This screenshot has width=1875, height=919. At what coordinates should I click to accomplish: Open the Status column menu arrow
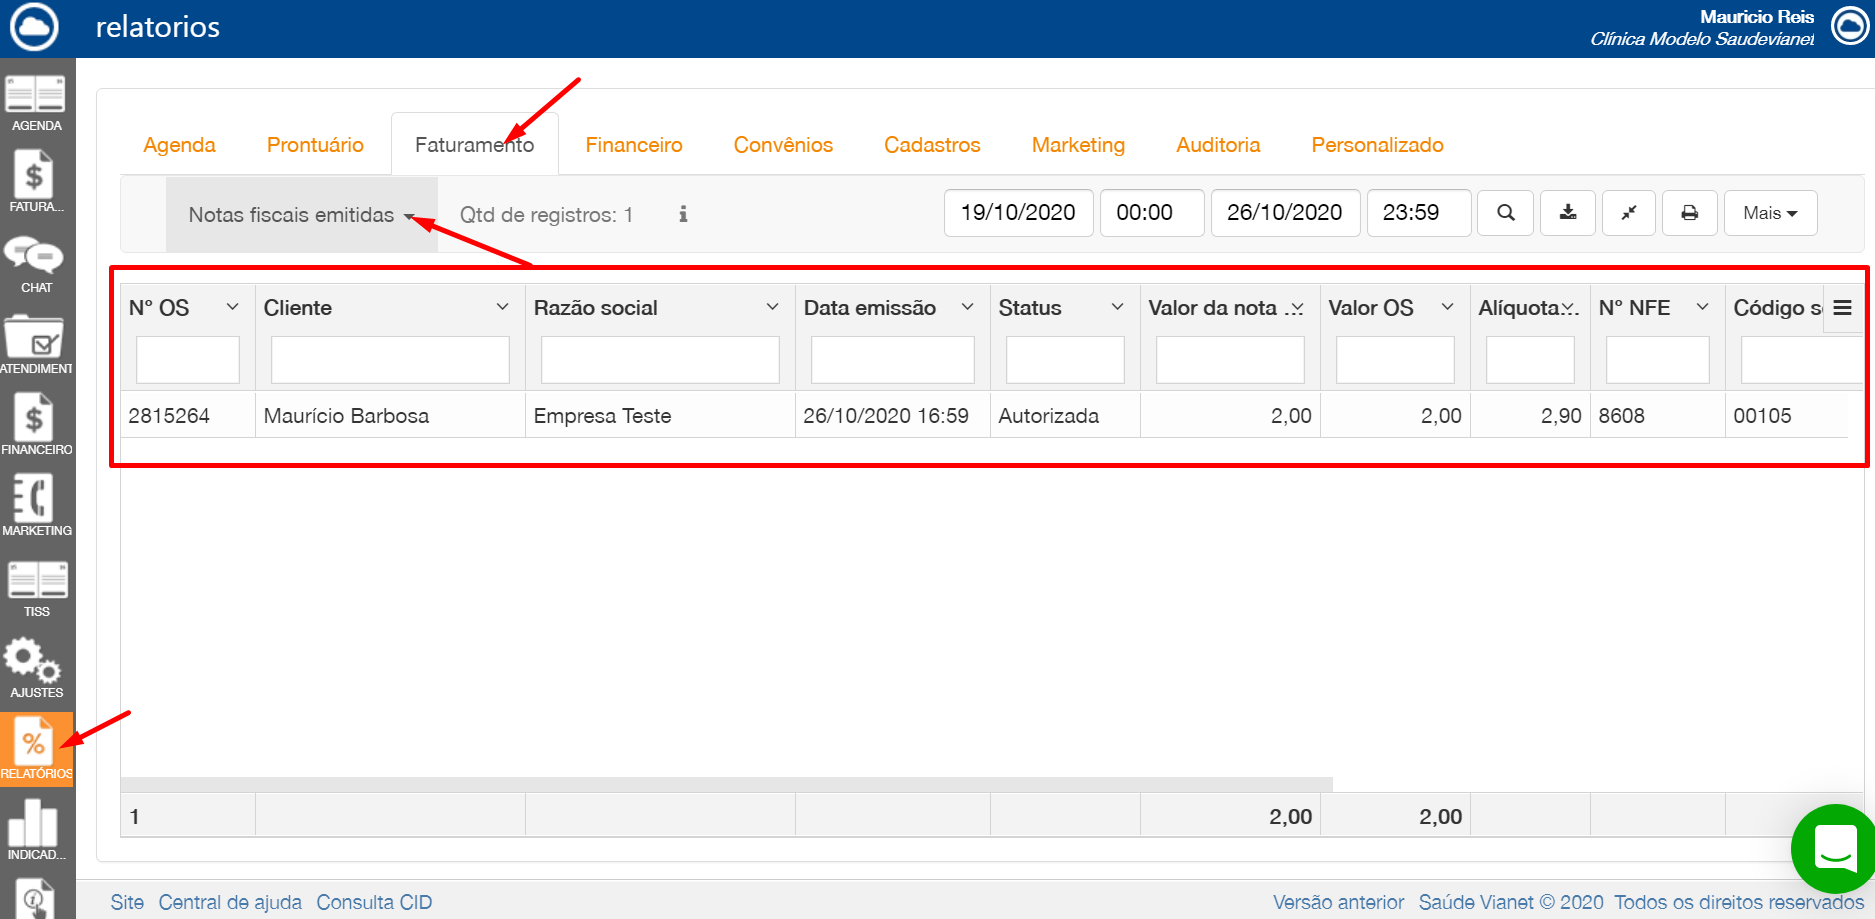click(x=1118, y=307)
